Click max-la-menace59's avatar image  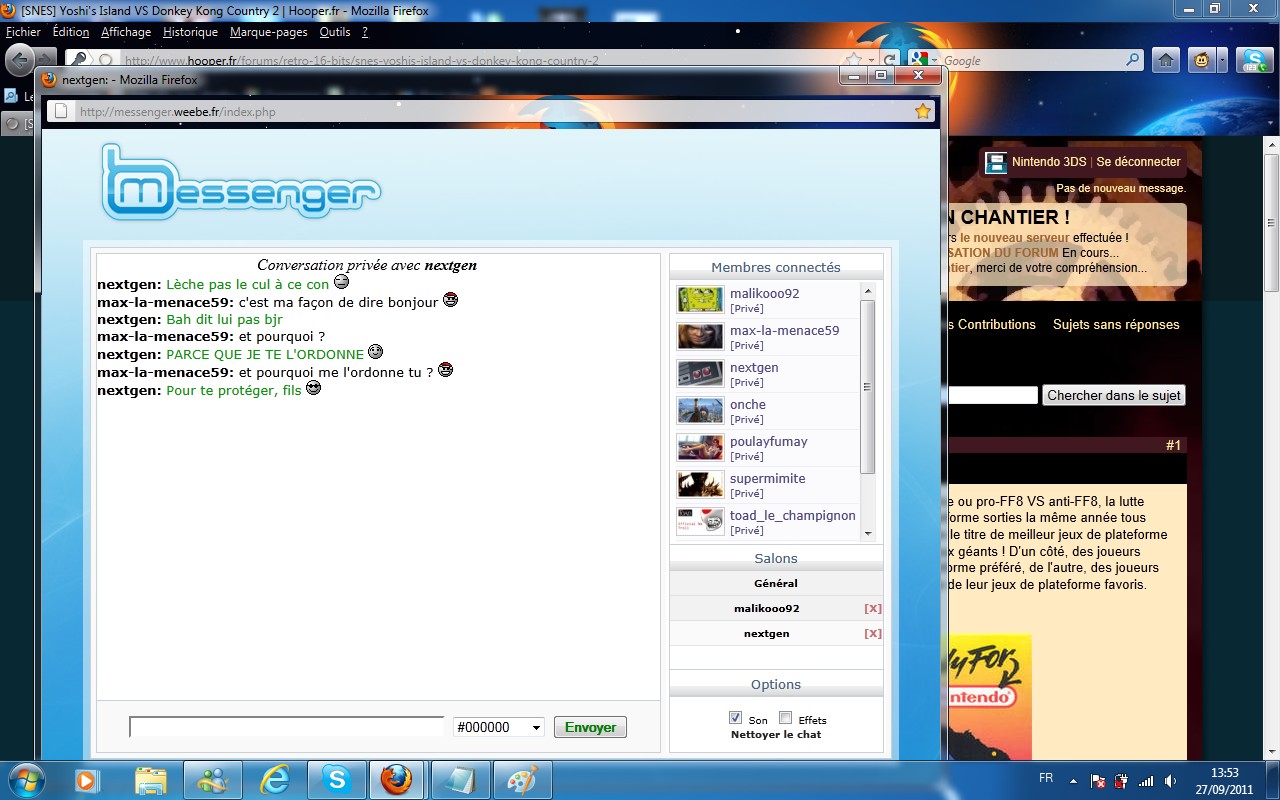pyautogui.click(x=700, y=337)
